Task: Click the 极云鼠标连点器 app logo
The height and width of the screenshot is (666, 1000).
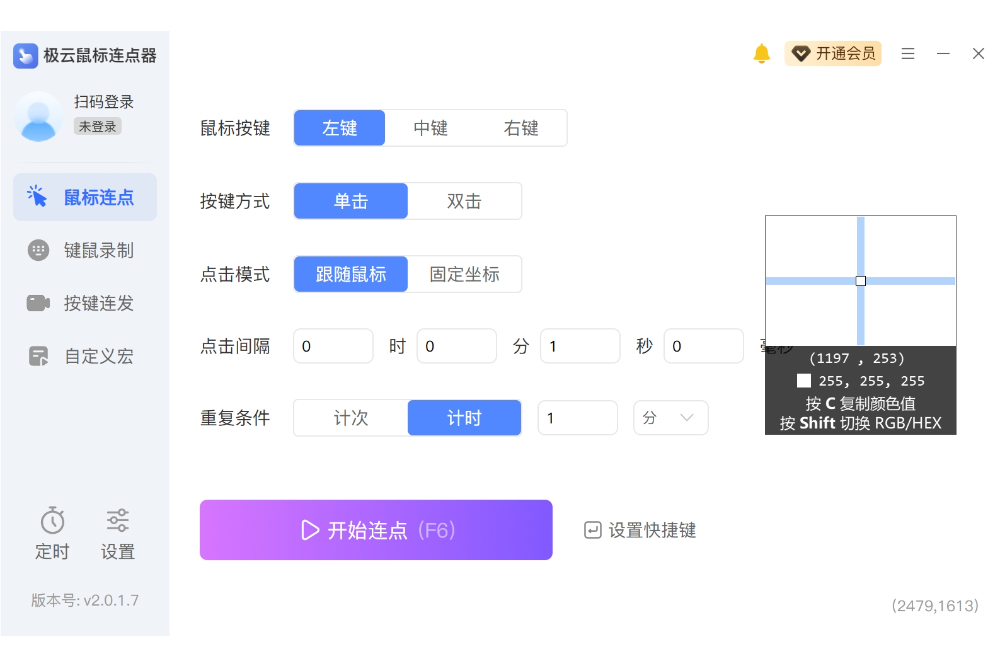Action: [25, 56]
